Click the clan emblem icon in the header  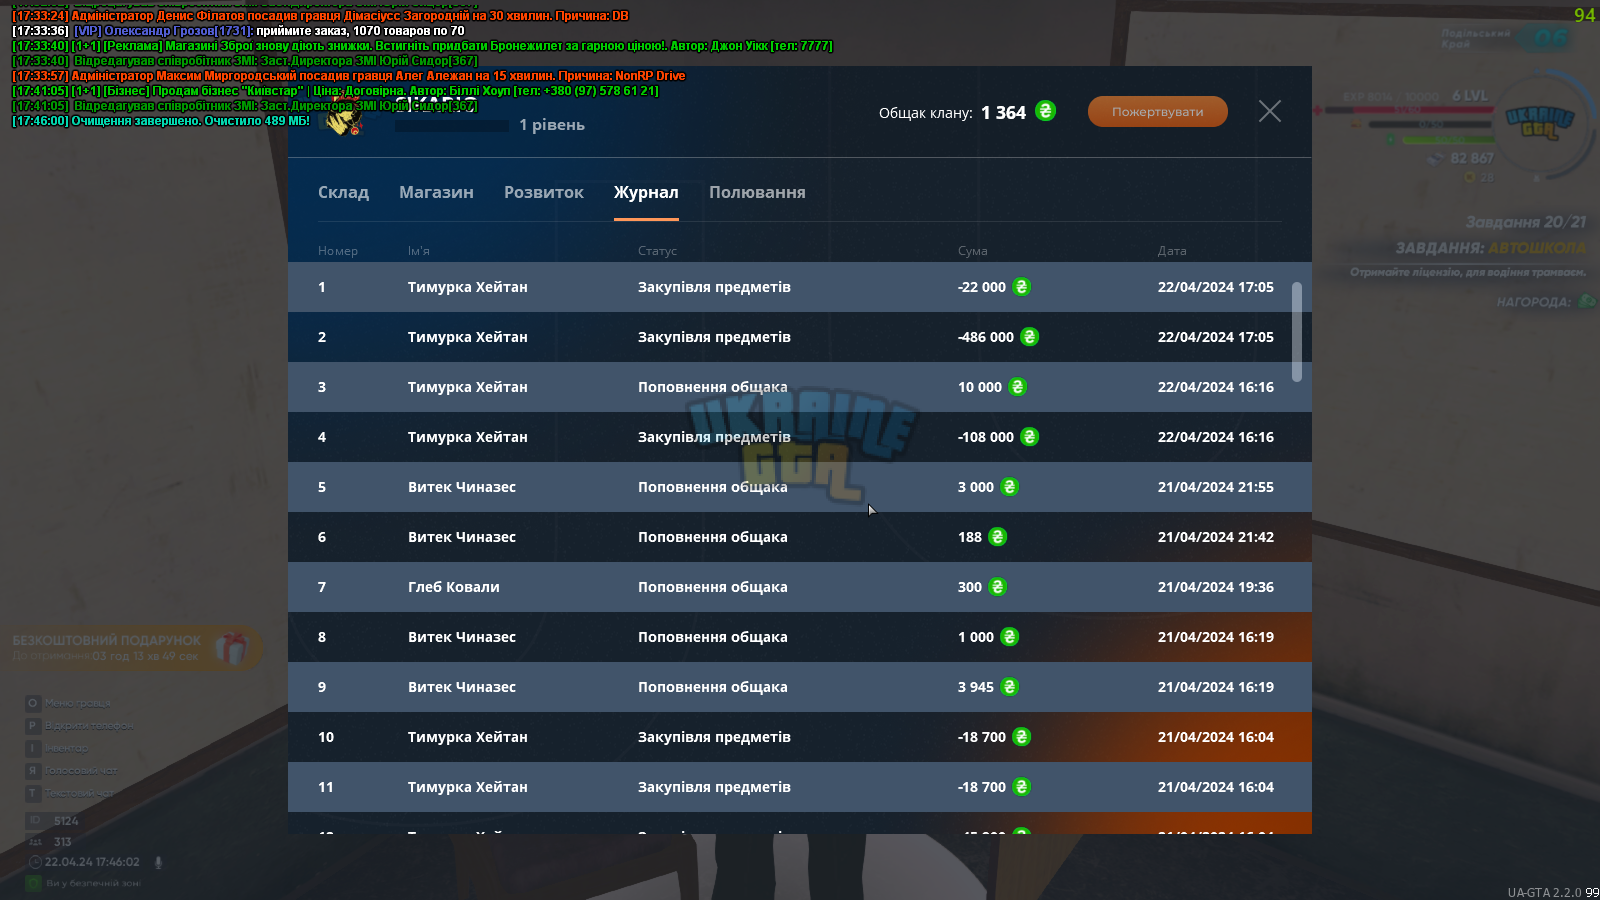343,120
